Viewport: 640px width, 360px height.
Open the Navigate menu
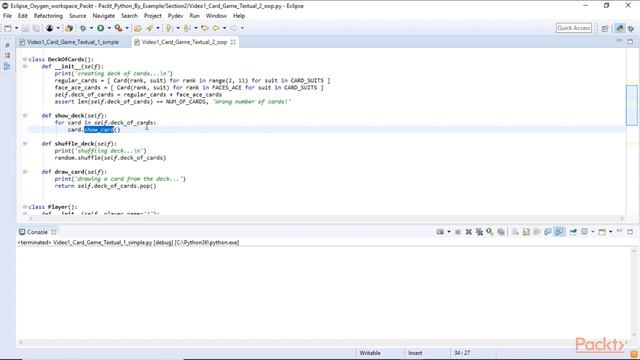tap(104, 16)
